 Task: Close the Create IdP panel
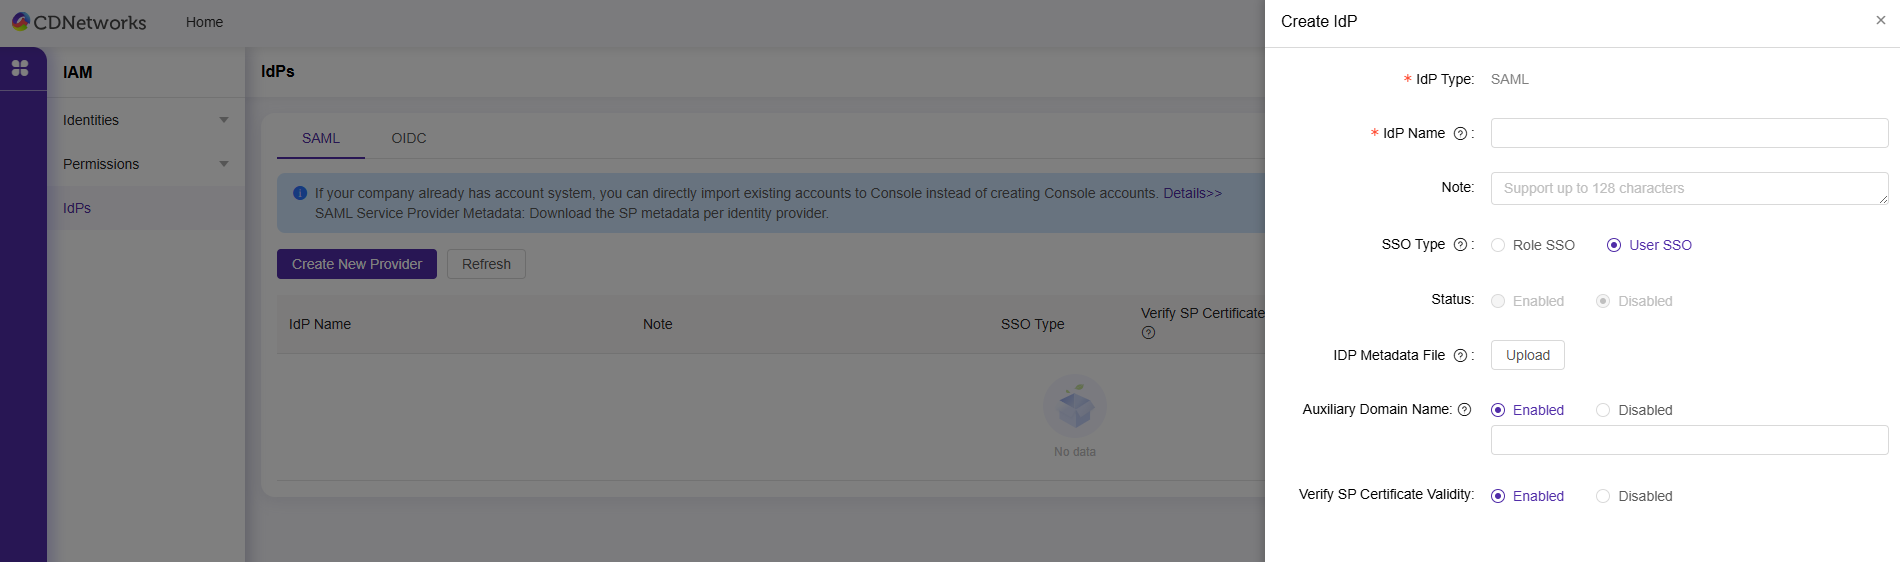pos(1880,21)
